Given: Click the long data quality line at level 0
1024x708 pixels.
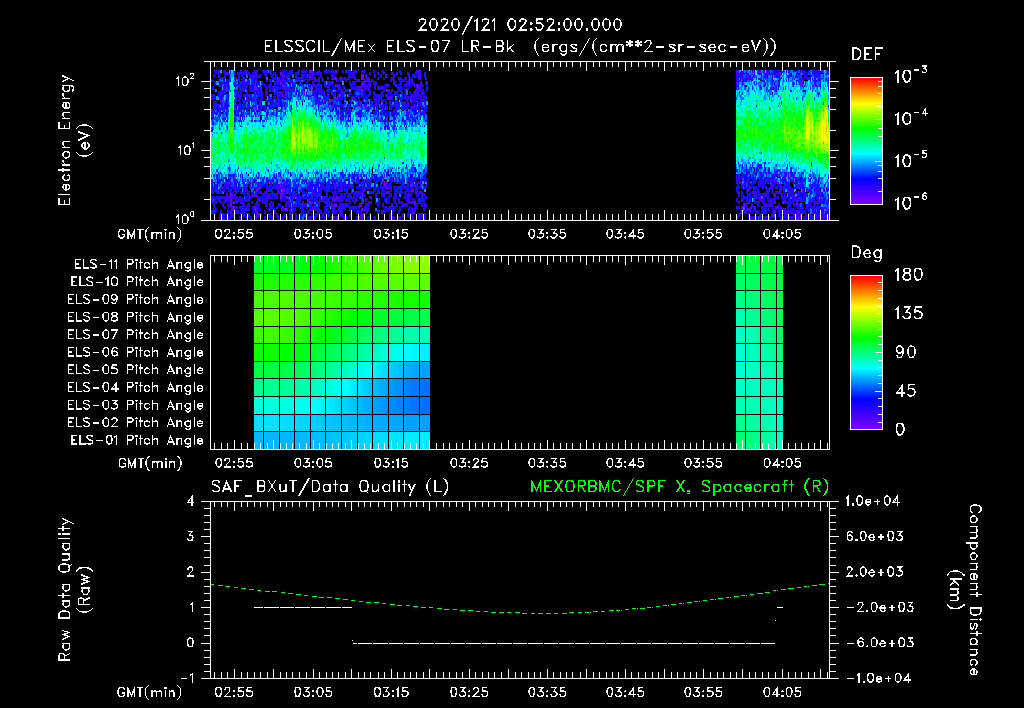Looking at the screenshot, I should 564,643.
